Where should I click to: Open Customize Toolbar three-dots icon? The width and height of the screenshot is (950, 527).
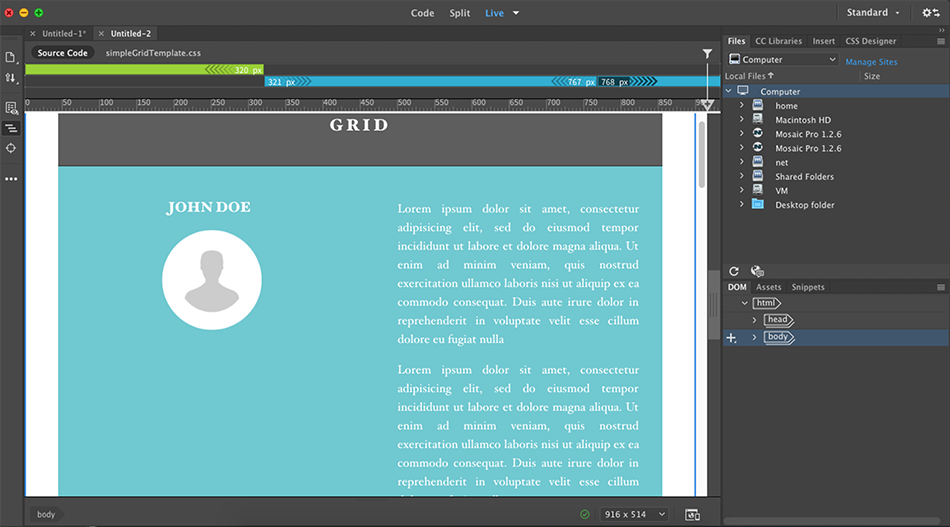tap(11, 179)
